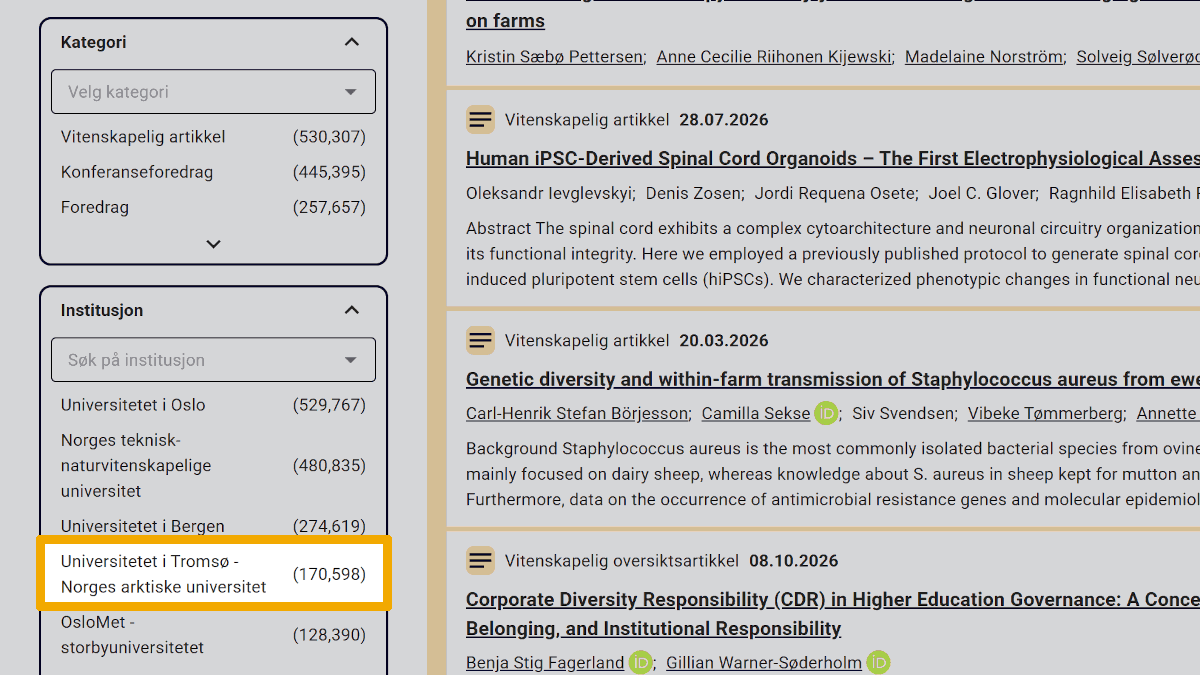The image size is (1200, 675).
Task: Open the Corporate Diversity Responsibility article
Action: pyautogui.click(x=832, y=614)
